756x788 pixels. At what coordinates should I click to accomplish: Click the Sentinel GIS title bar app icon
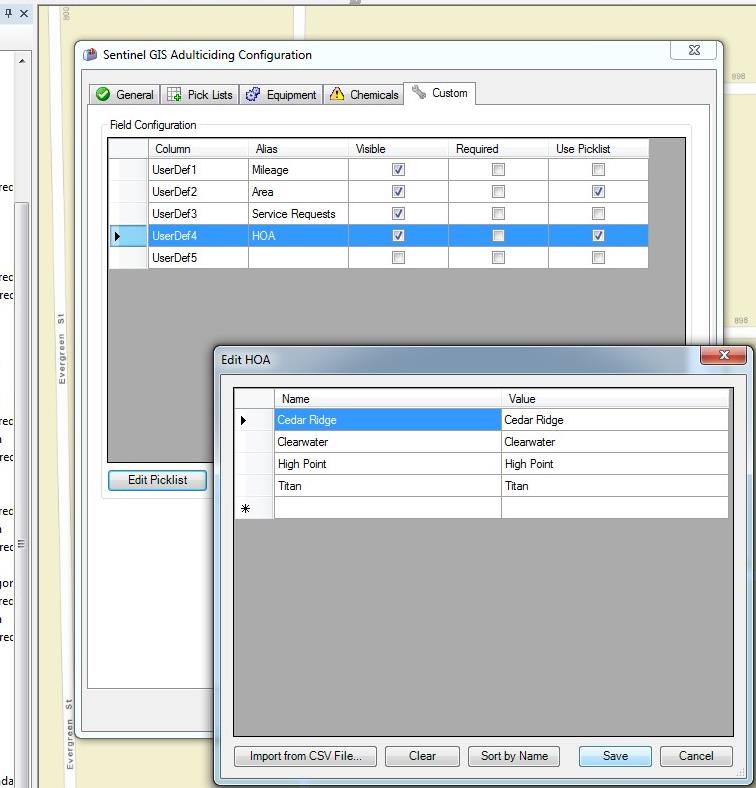(90, 54)
